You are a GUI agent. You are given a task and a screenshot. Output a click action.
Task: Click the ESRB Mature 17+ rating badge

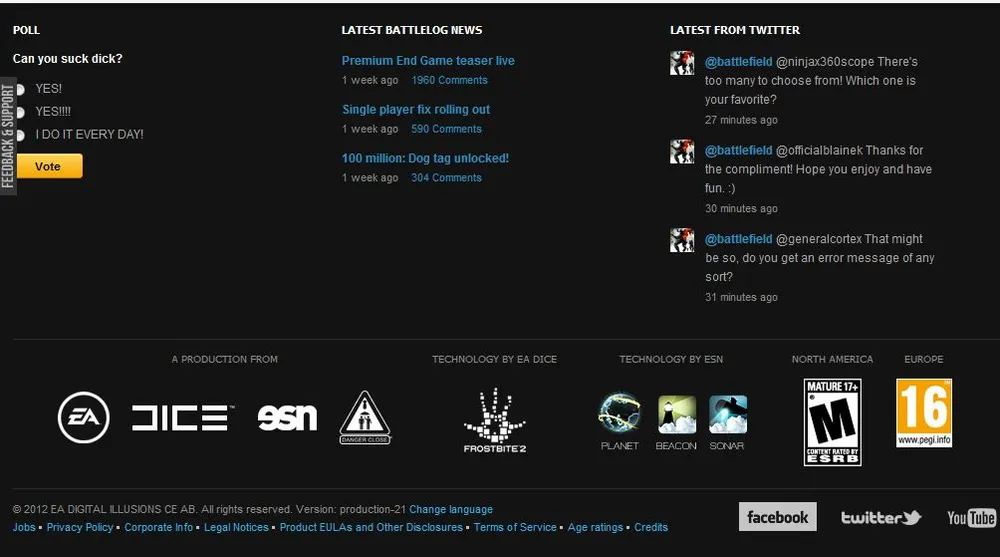pos(832,422)
